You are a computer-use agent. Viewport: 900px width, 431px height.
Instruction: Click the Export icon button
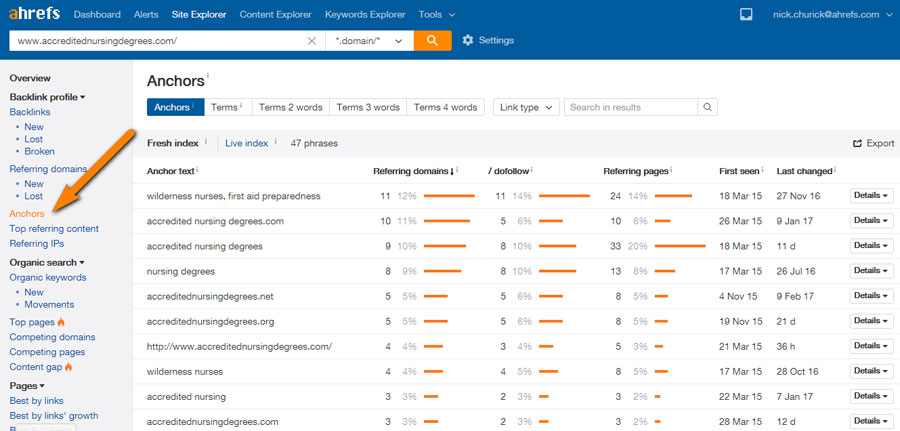858,143
